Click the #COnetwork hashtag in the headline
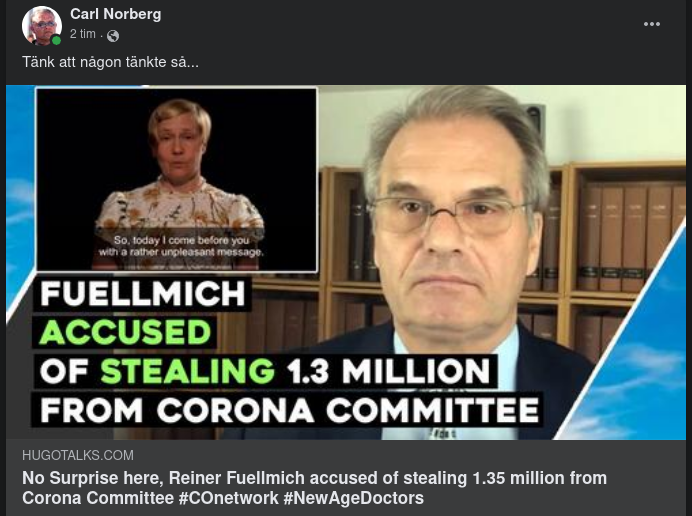The height and width of the screenshot is (516, 692). tap(234, 498)
